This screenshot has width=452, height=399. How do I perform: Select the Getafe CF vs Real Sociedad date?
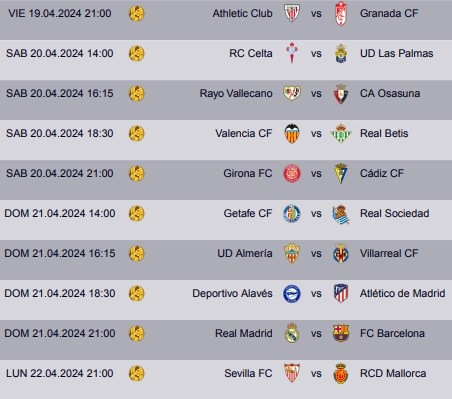point(60,213)
